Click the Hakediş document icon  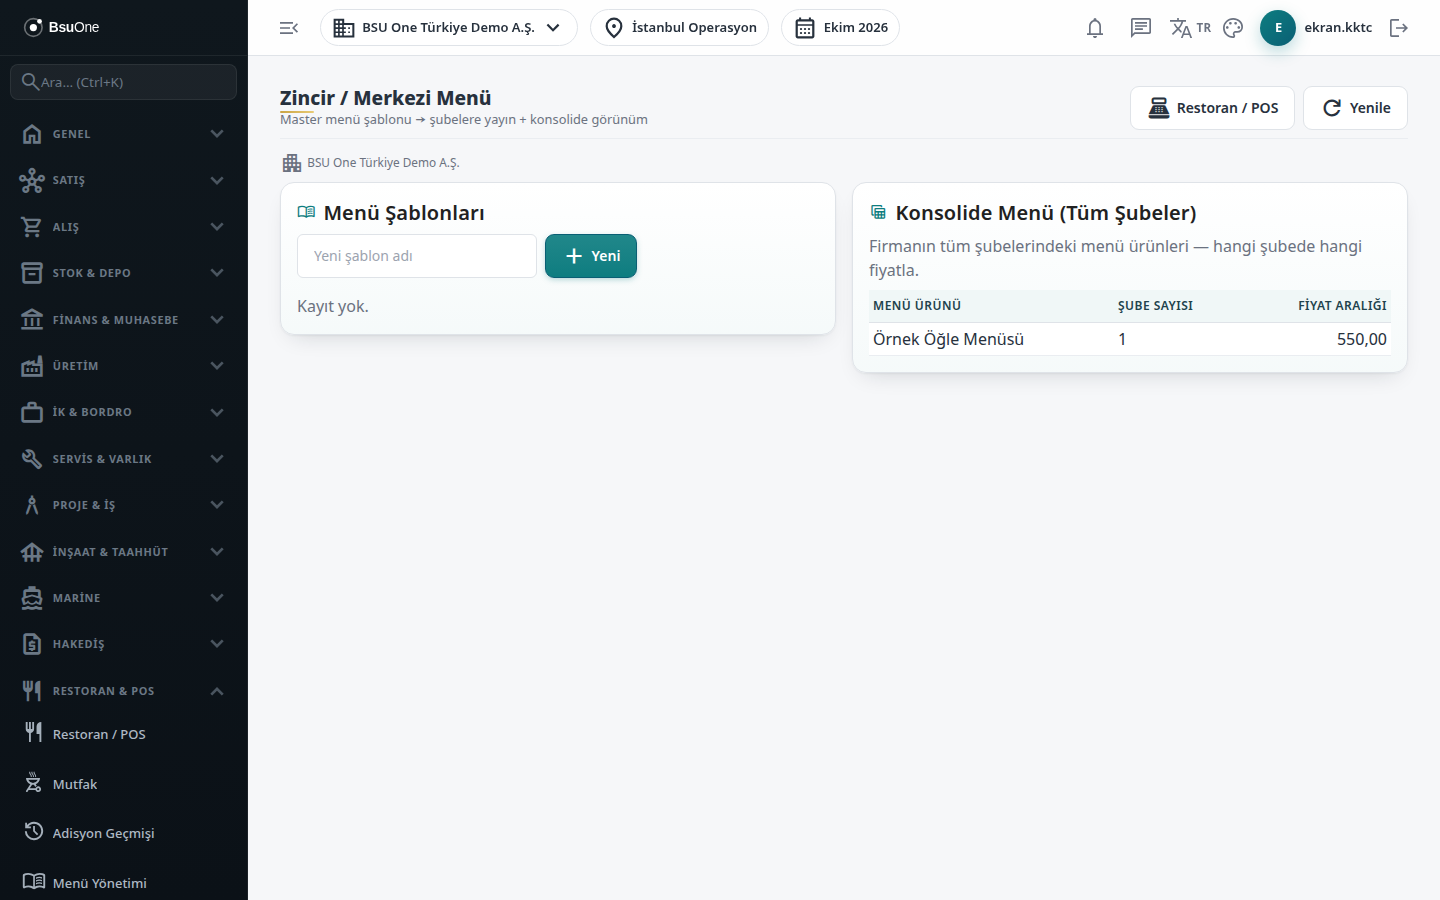coord(32,644)
